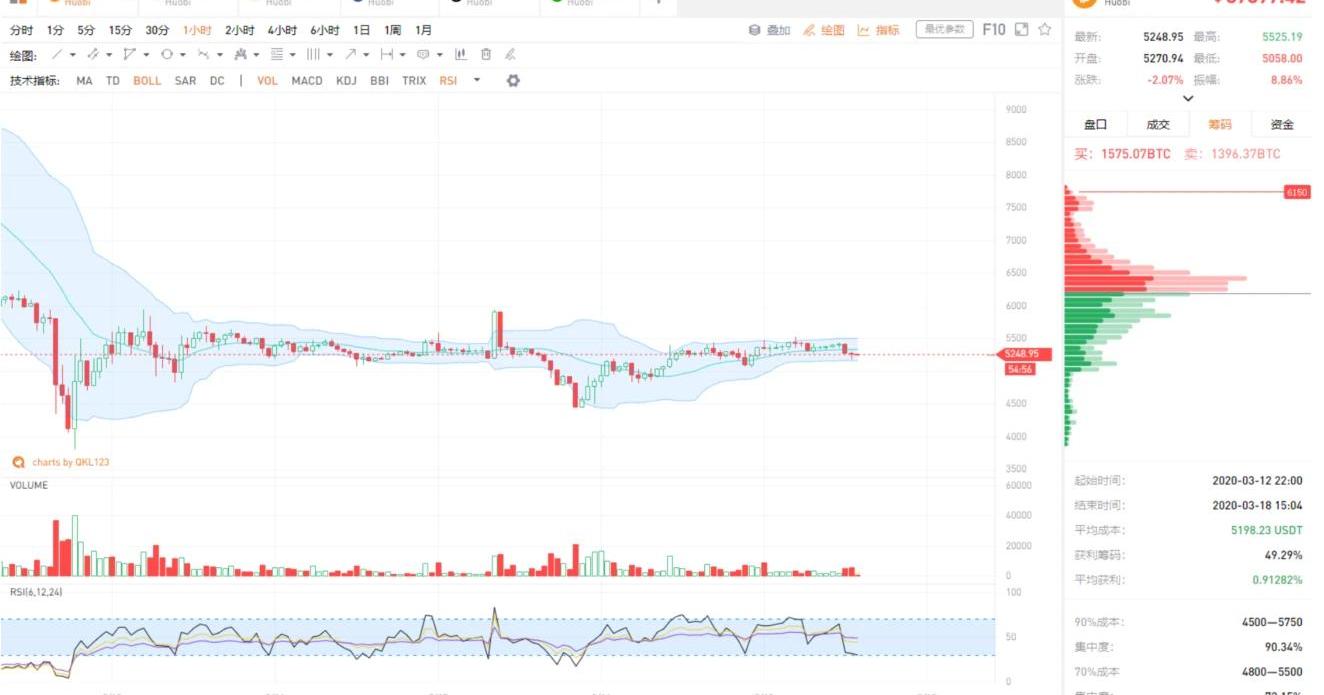Switch to the 盘口 order book tab
Viewport: 1324px width, 695px height.
click(x=1096, y=125)
